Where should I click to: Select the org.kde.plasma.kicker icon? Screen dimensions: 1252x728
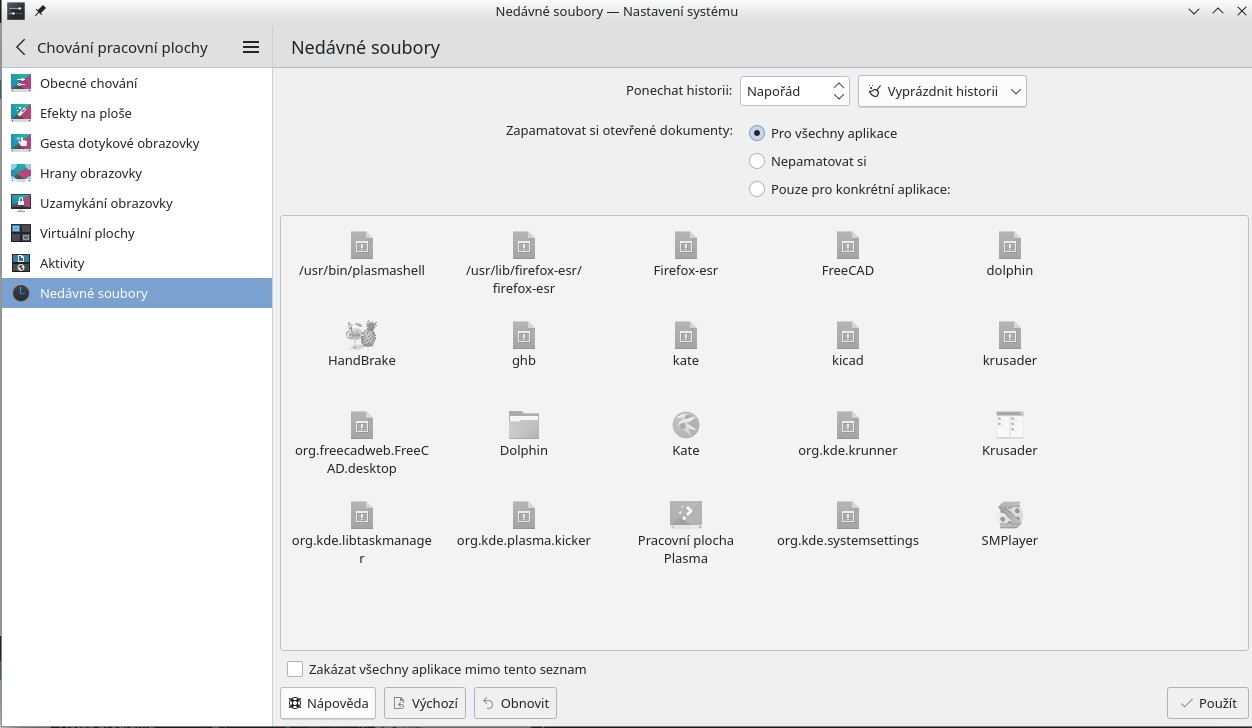tap(524, 514)
